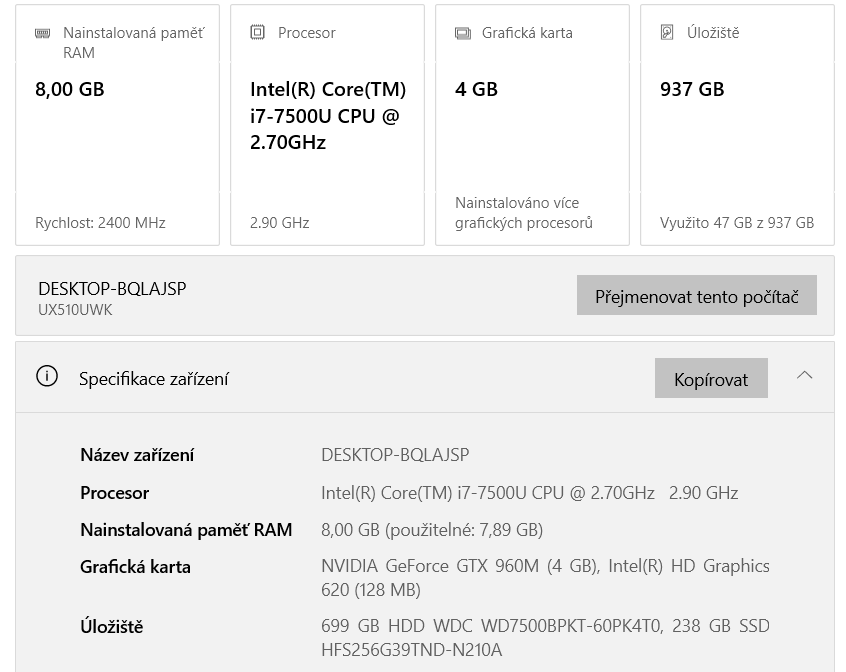Click the Přejmenovat tento počítač button
Screen dimensions: 846x672
(697, 295)
